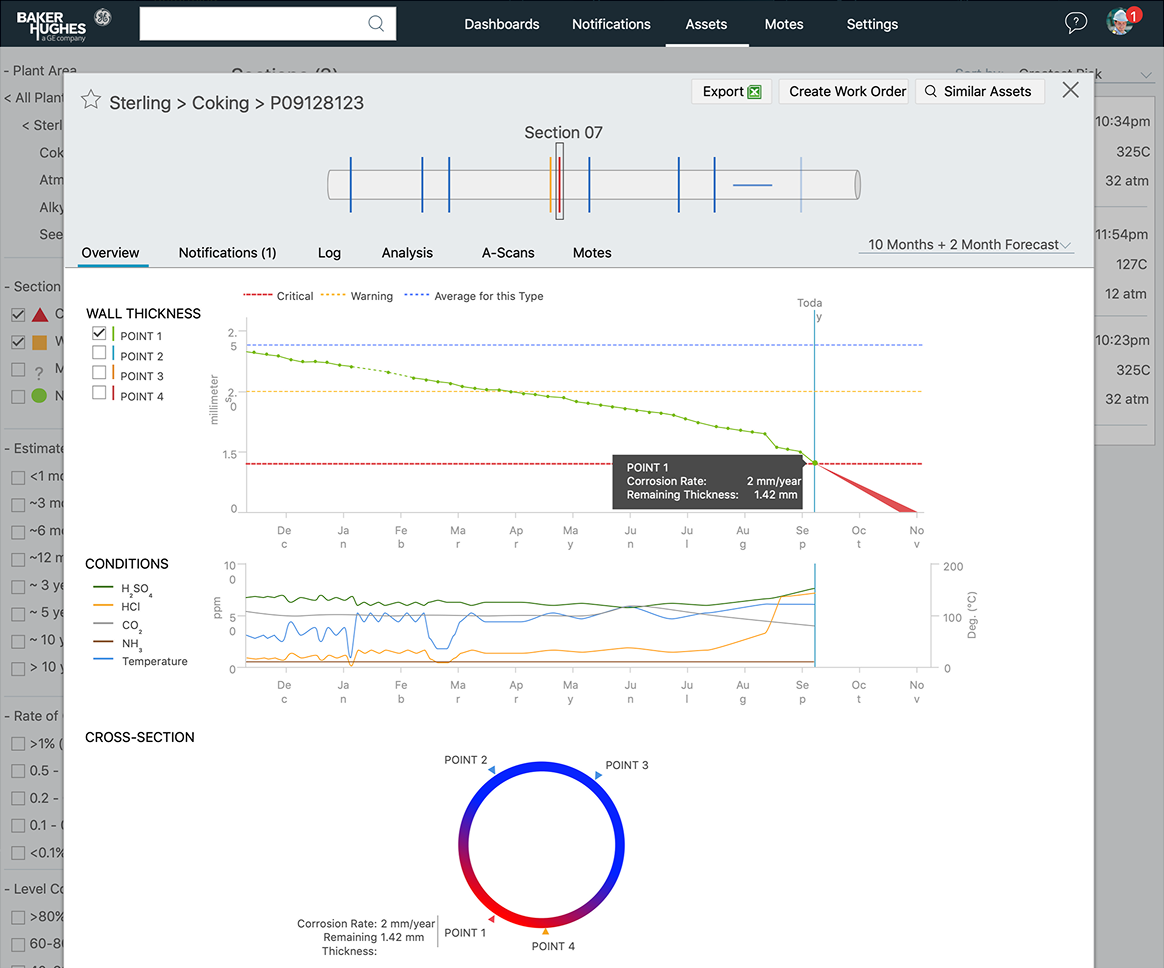This screenshot has height=968, width=1164.
Task: Open the Notifications menu in top bar
Action: 611,24
